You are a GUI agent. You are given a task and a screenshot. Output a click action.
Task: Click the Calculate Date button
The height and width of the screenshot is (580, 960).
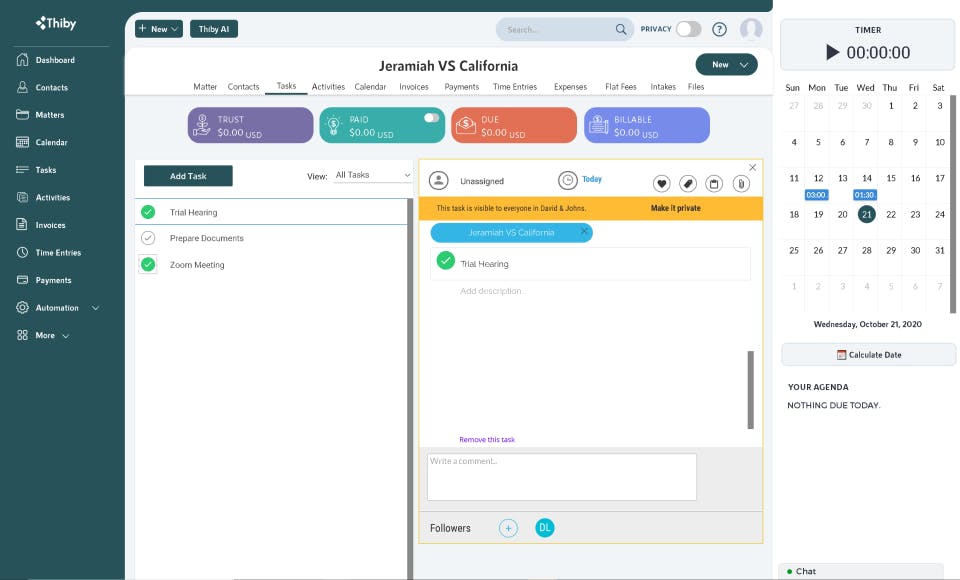point(868,355)
